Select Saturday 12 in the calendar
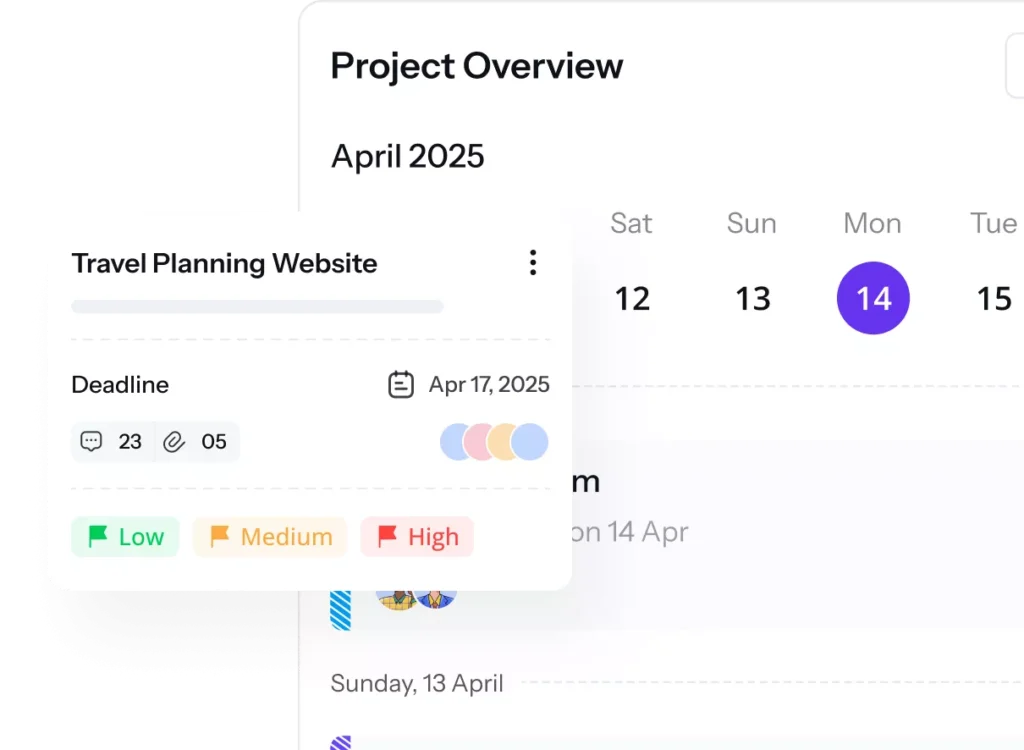1024x750 pixels. point(632,299)
